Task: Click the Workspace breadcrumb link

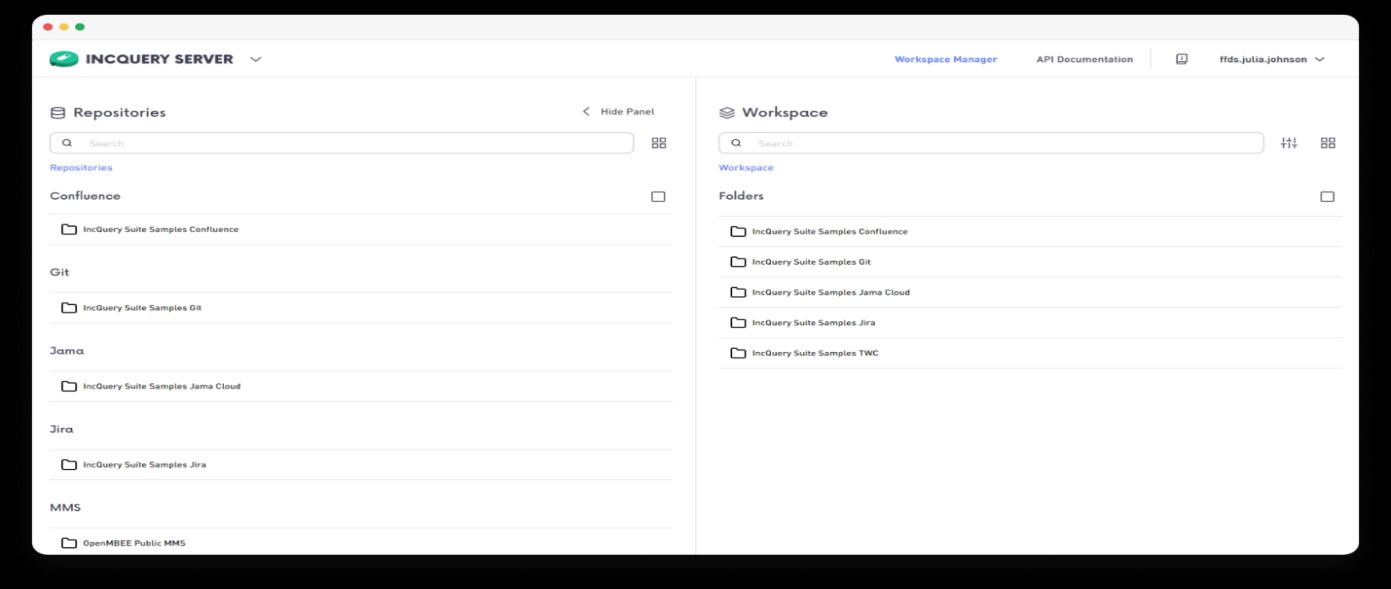Action: pos(746,168)
